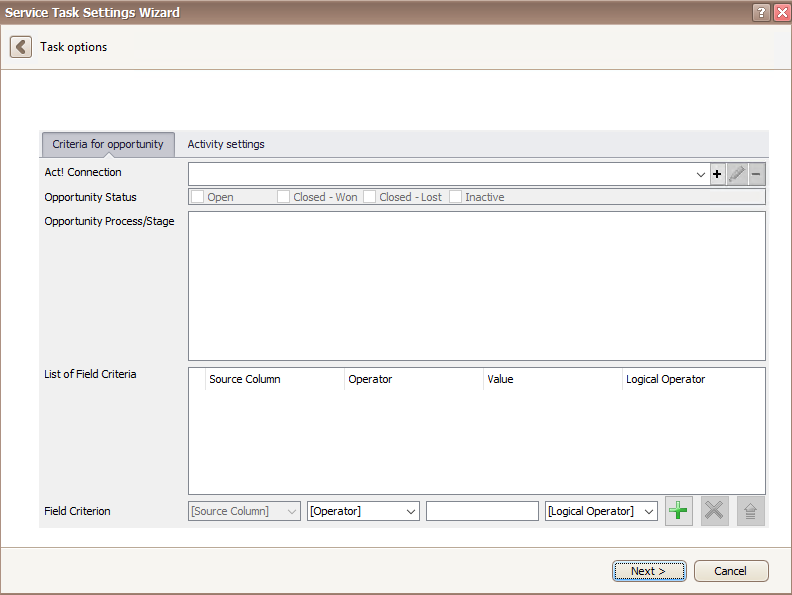Screen dimensions: 792x595
Task: Click the Source Column header
Action: (x=275, y=379)
